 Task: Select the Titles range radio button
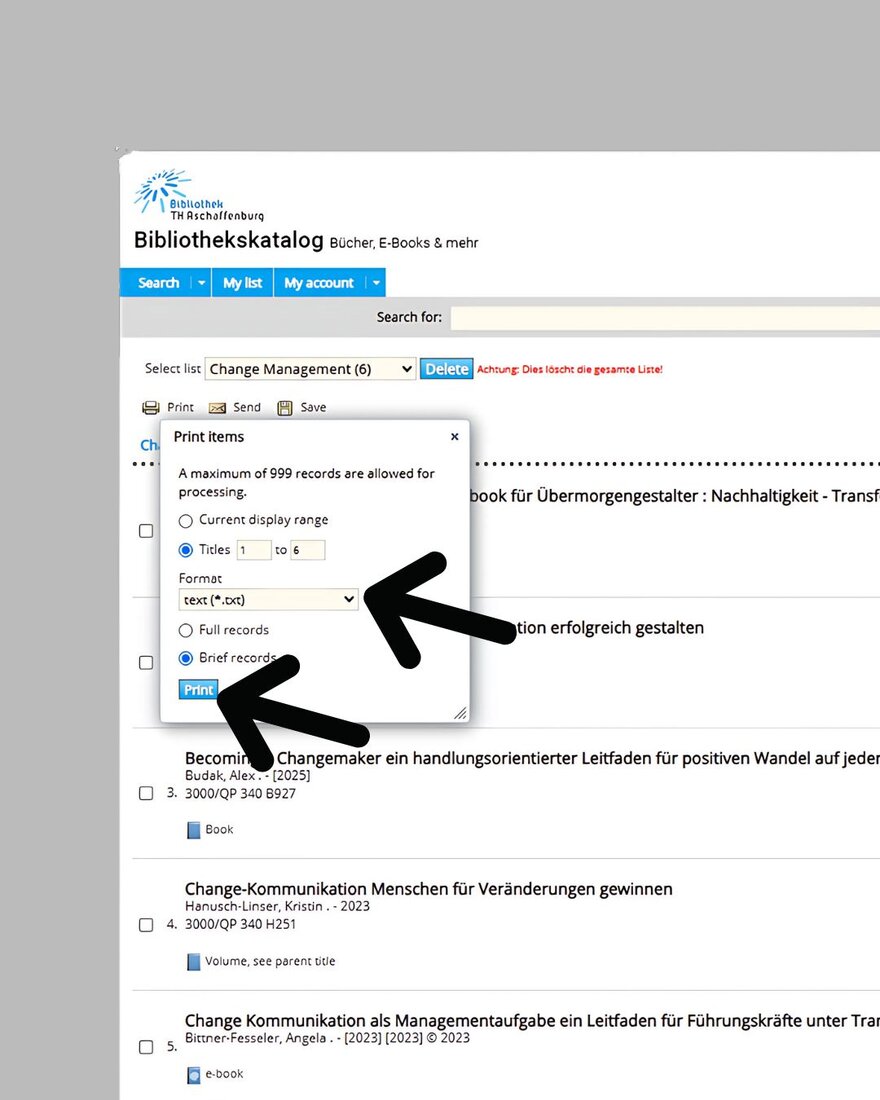[185, 550]
